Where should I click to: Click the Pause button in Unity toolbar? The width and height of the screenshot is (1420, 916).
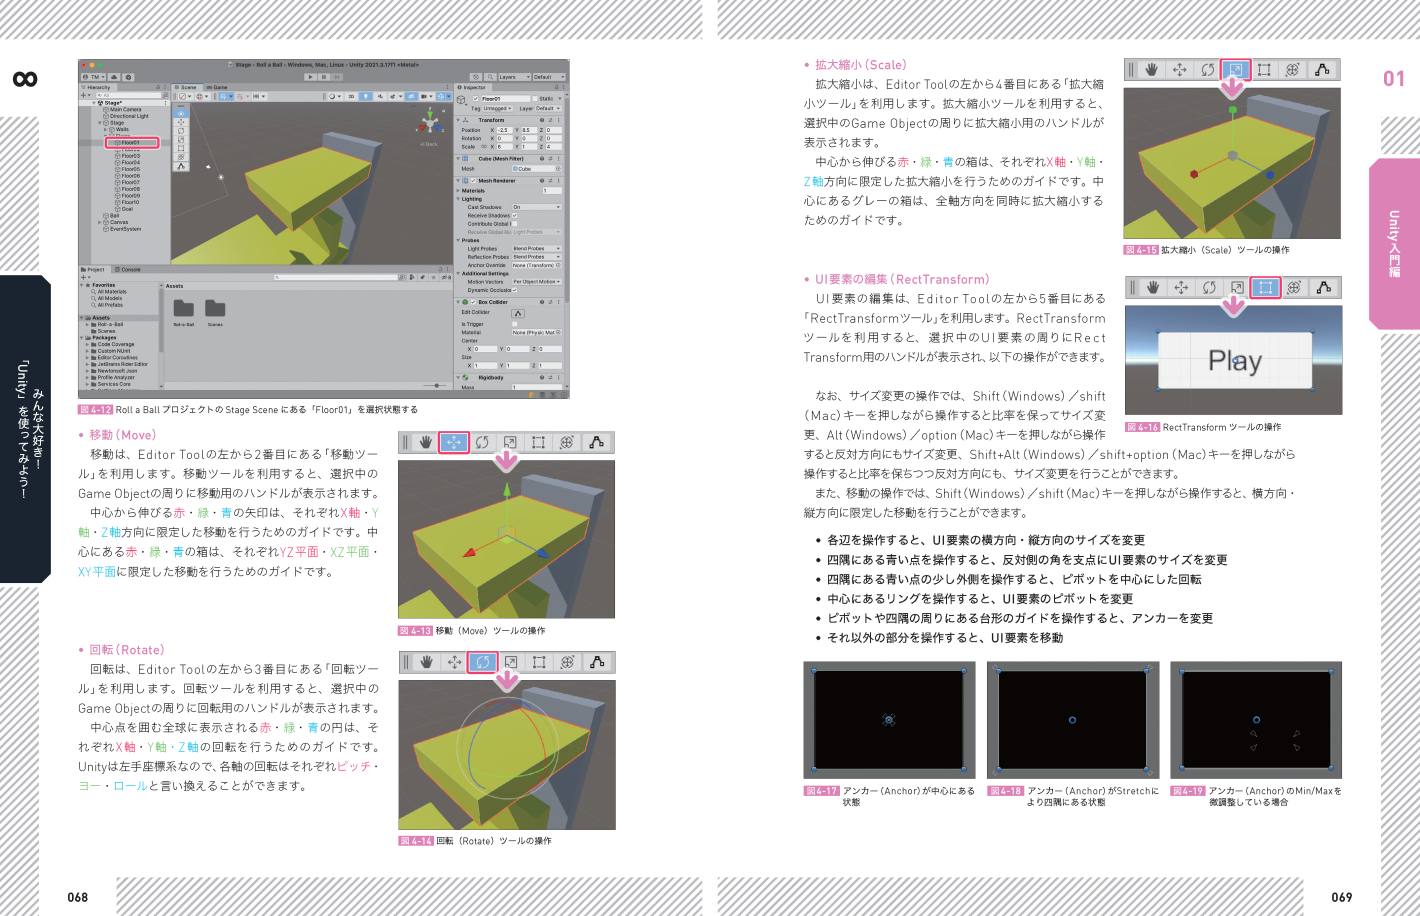324,77
